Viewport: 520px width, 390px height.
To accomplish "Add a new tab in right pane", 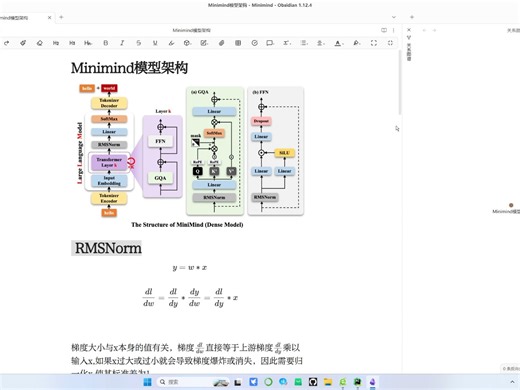I will (412, 17).
